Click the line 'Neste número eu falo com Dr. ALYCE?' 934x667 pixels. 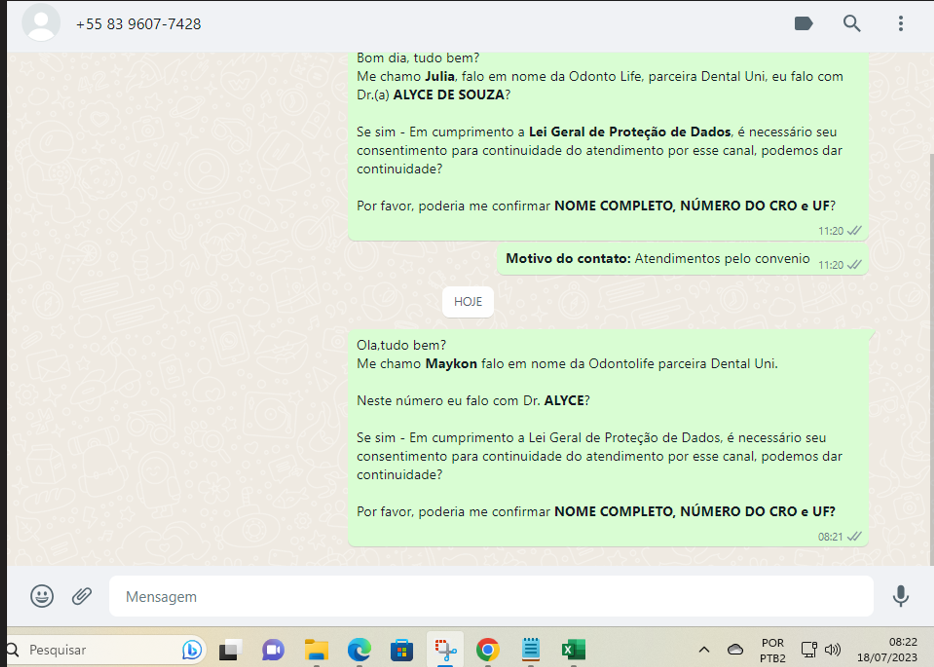pyautogui.click(x=473, y=401)
